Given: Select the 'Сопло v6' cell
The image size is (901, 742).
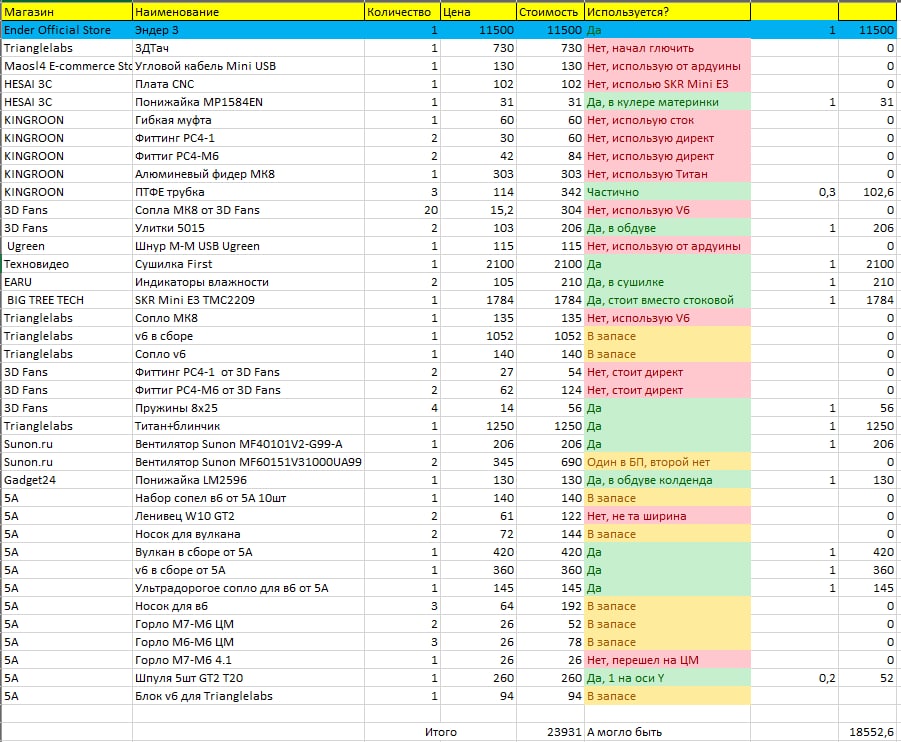Looking at the screenshot, I should click(248, 354).
